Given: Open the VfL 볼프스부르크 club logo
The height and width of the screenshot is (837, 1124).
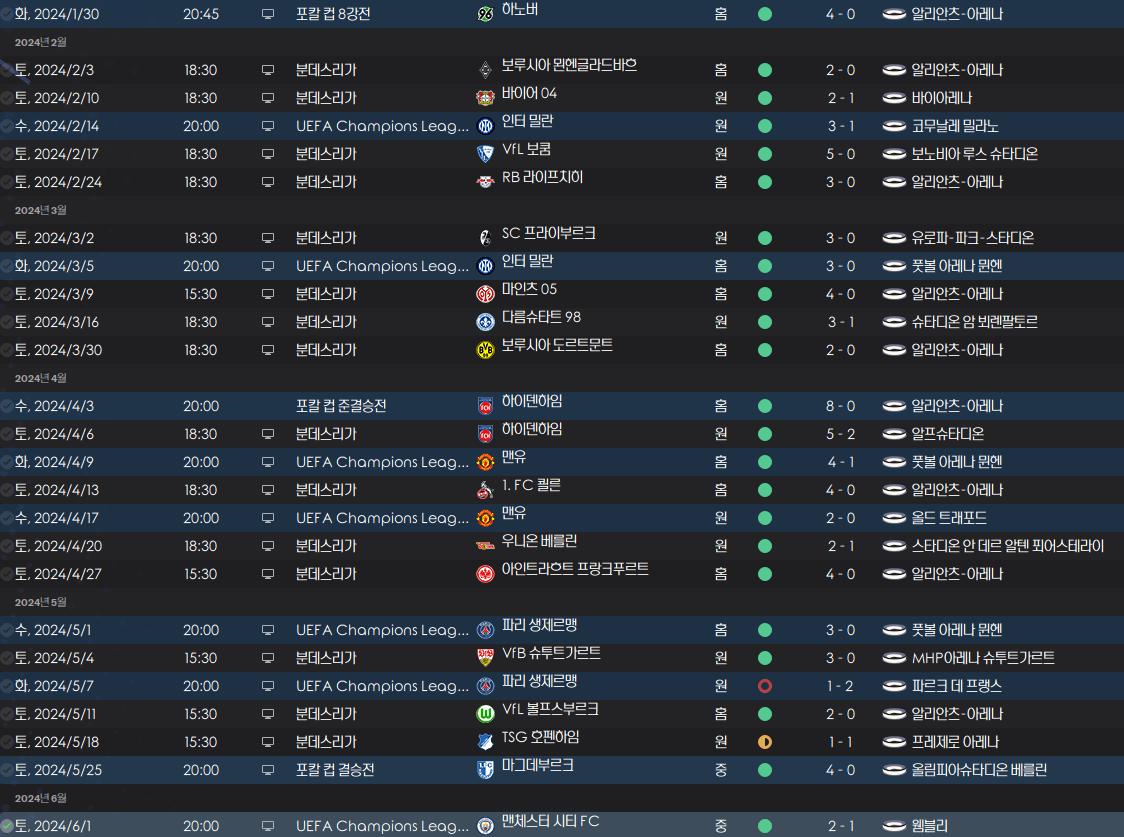Looking at the screenshot, I should (x=485, y=714).
